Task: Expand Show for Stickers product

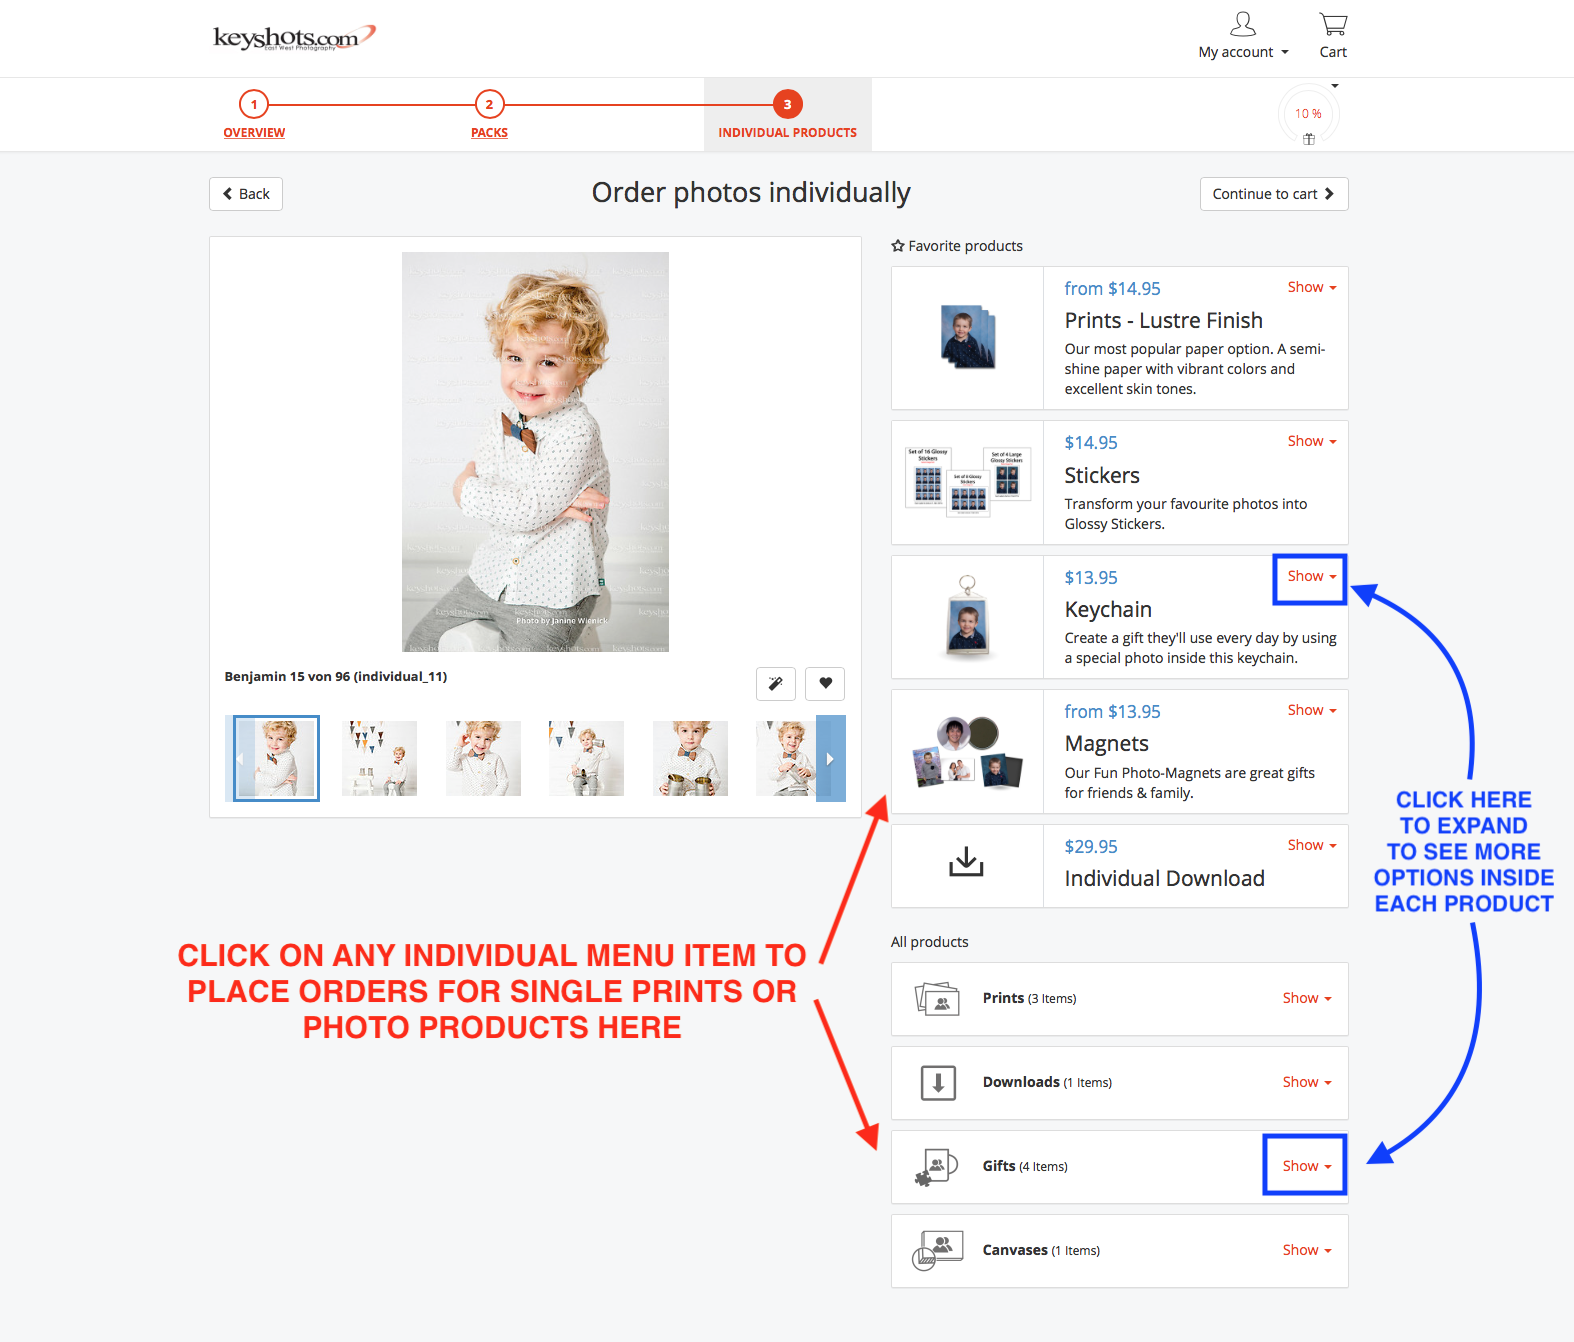Action: click(1311, 441)
